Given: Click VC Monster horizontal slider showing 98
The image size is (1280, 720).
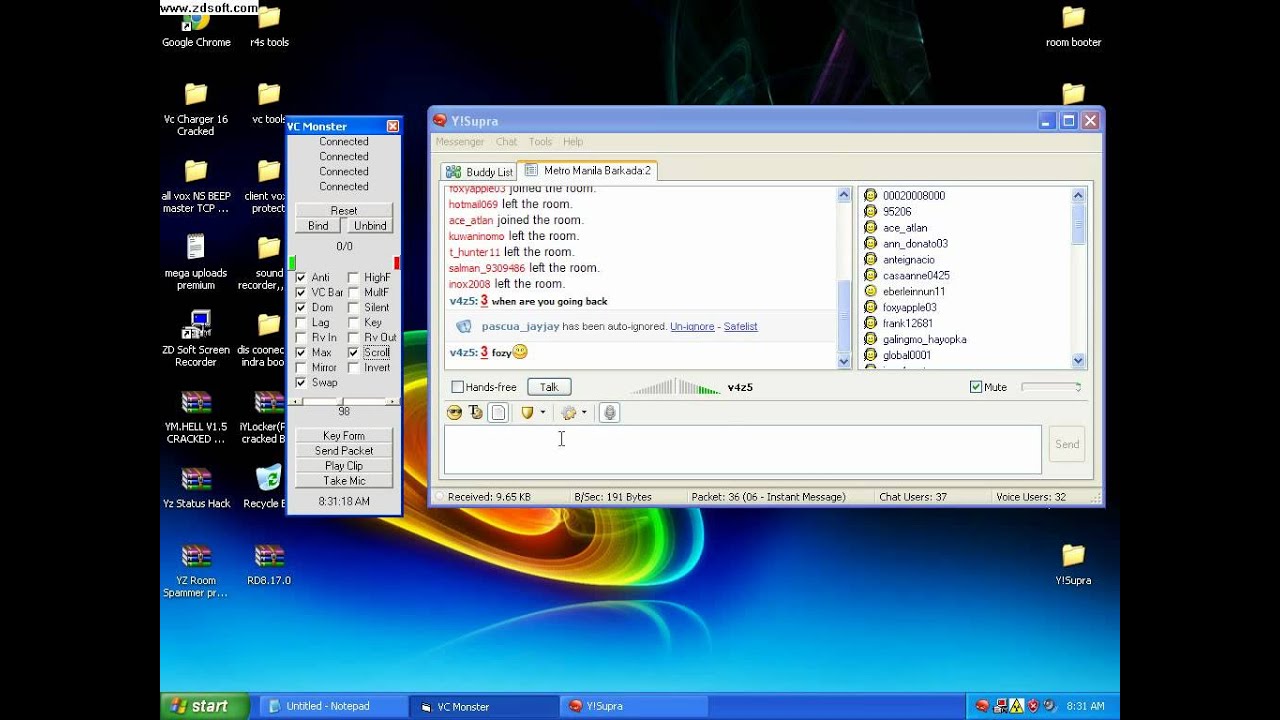Looking at the screenshot, I should point(343,401).
